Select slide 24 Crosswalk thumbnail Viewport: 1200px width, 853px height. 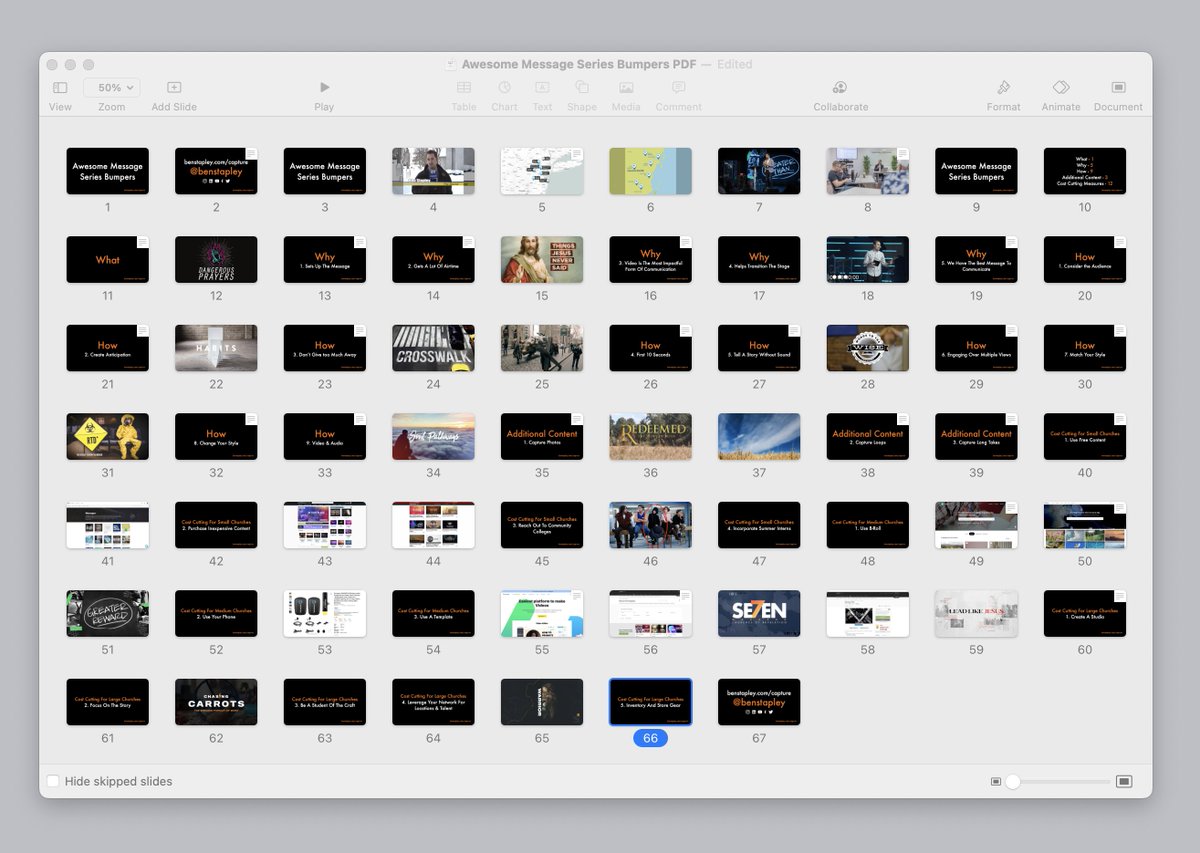(x=433, y=348)
